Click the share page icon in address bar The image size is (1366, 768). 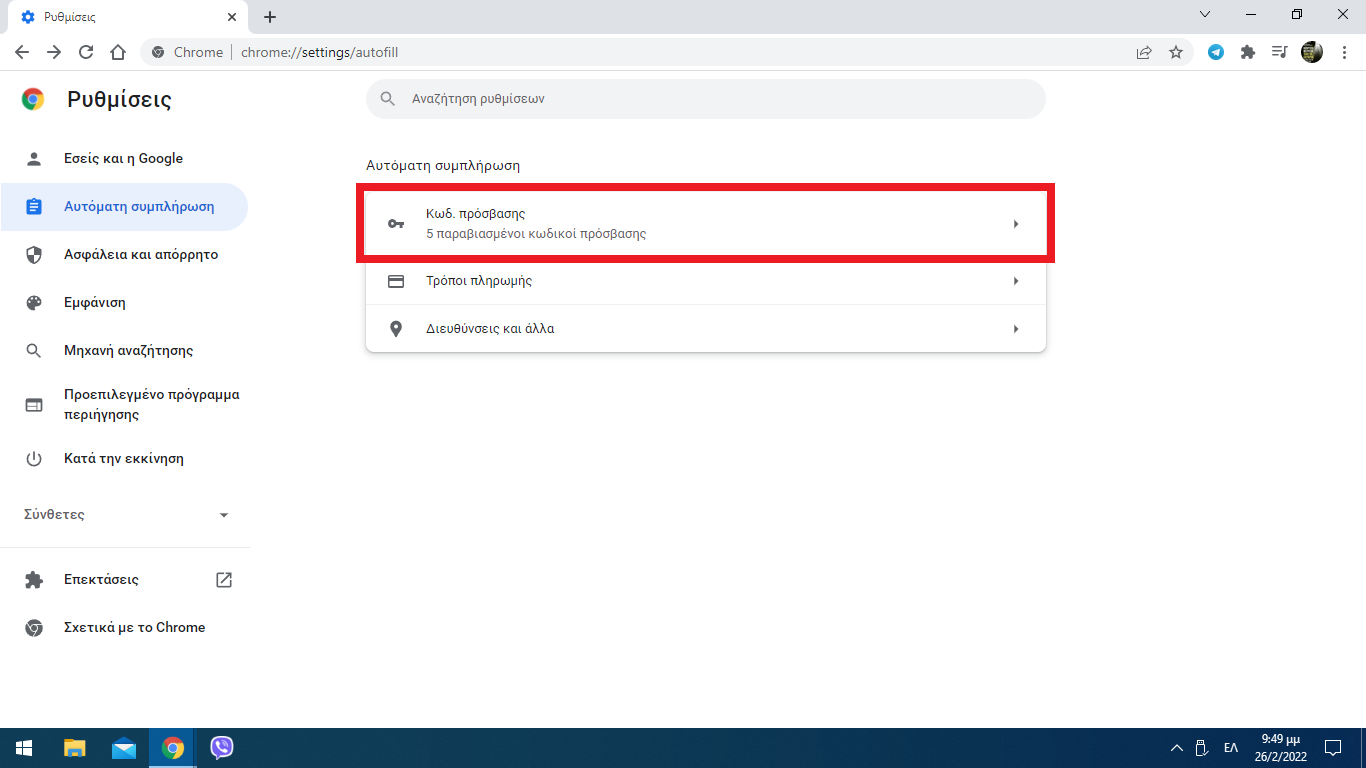(x=1144, y=52)
